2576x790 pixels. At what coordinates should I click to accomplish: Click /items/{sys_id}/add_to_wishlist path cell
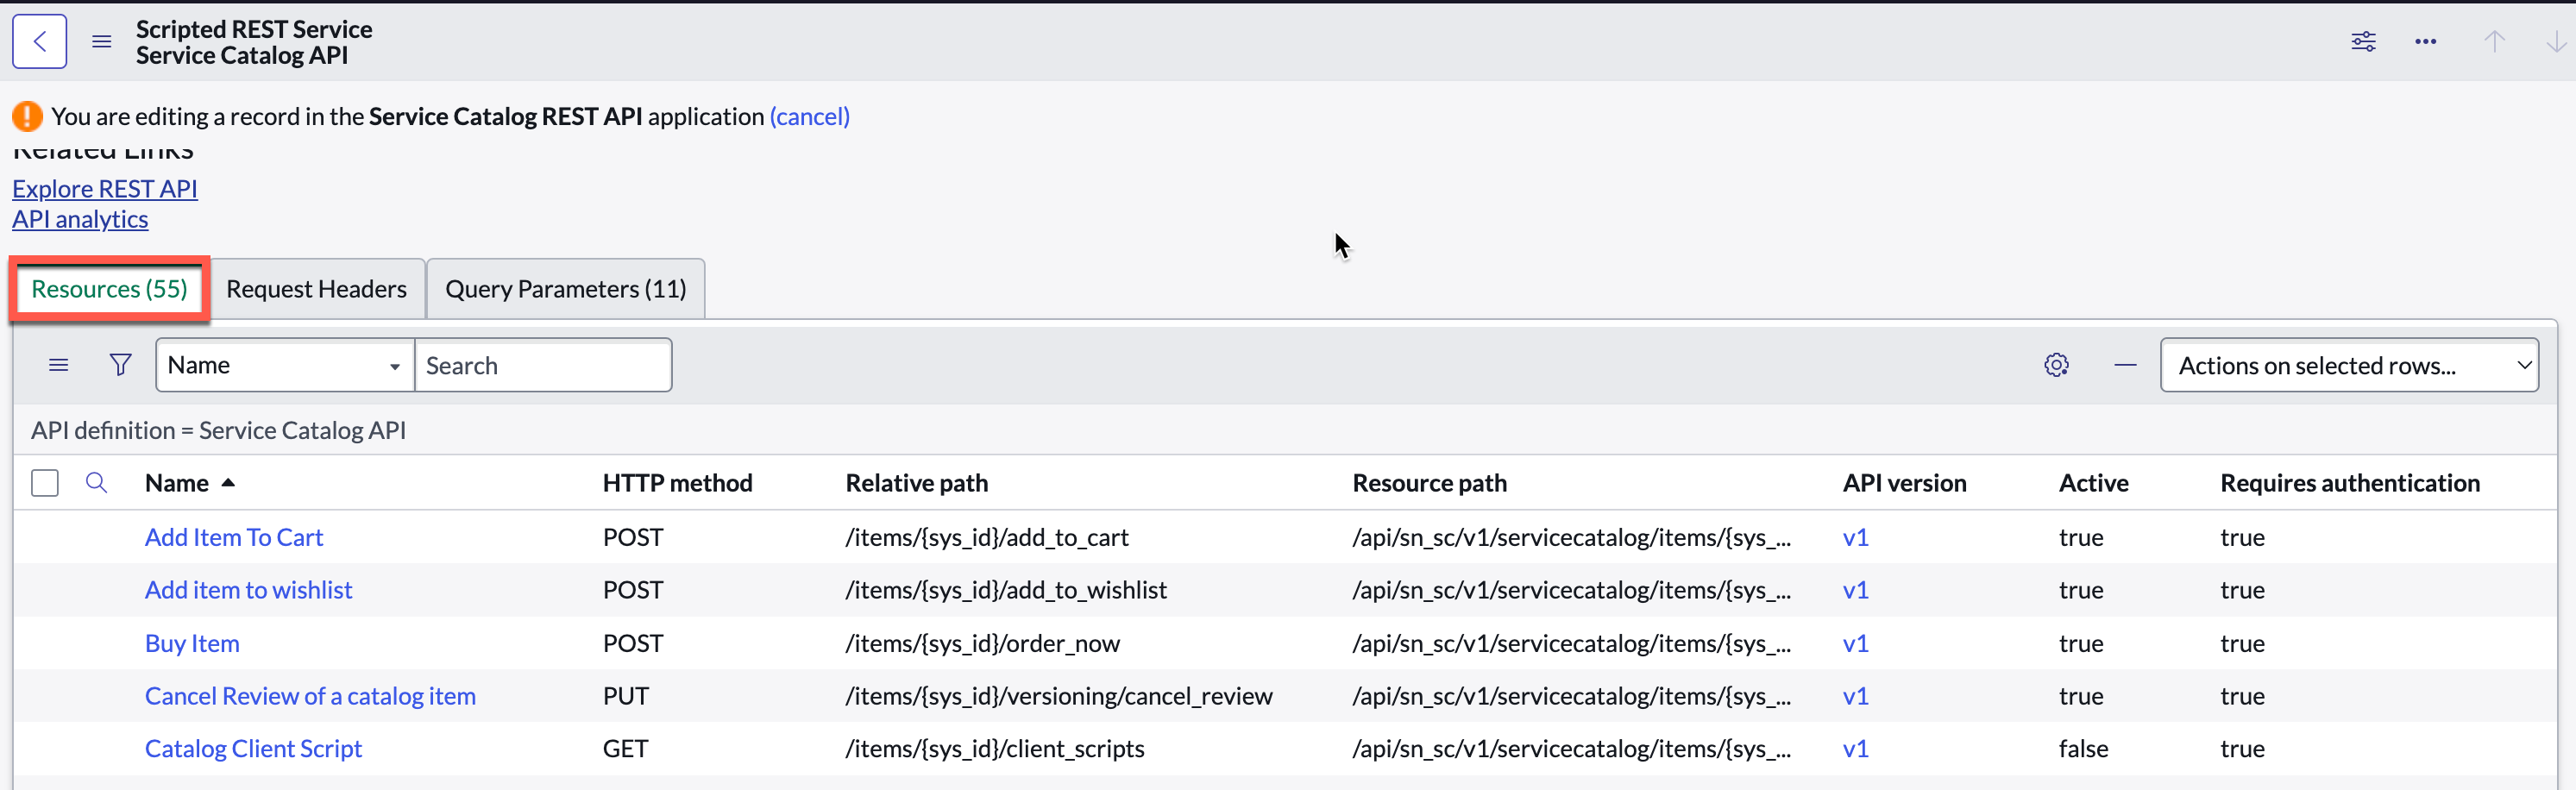(1006, 590)
